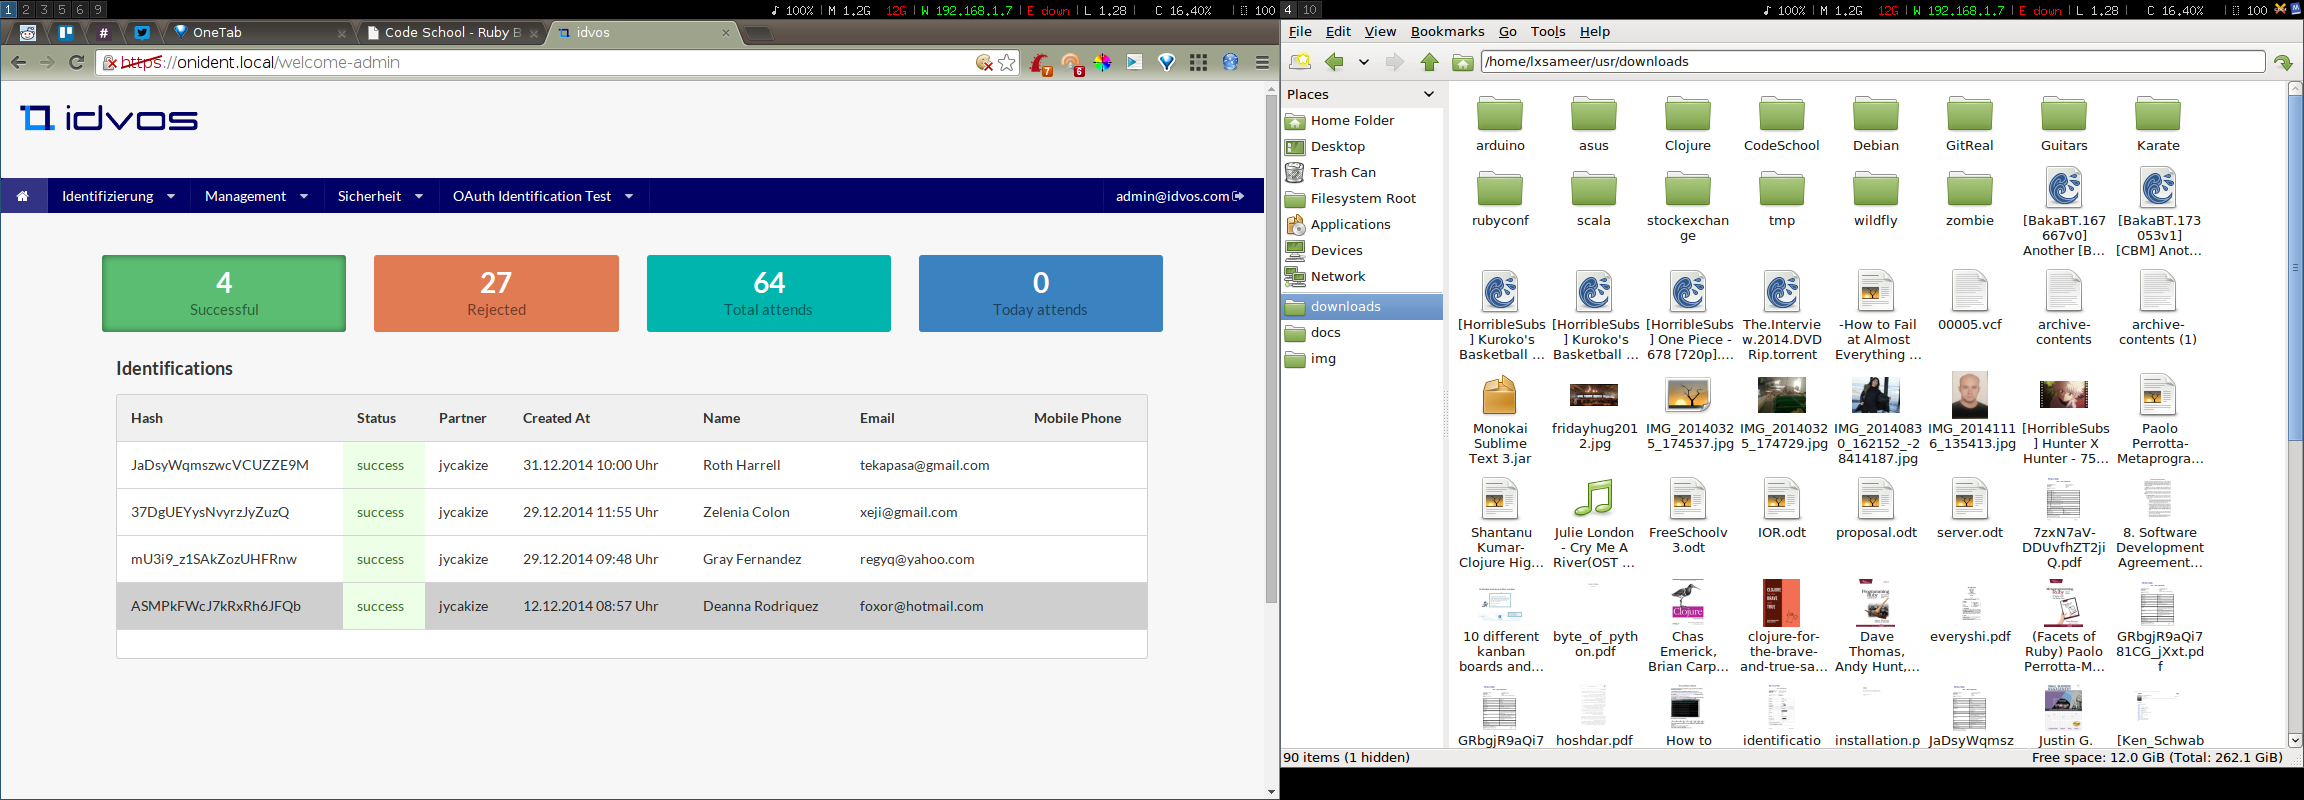Open Network in Places sidebar
Screen dimensions: 2304x800
pyautogui.click(x=1338, y=276)
